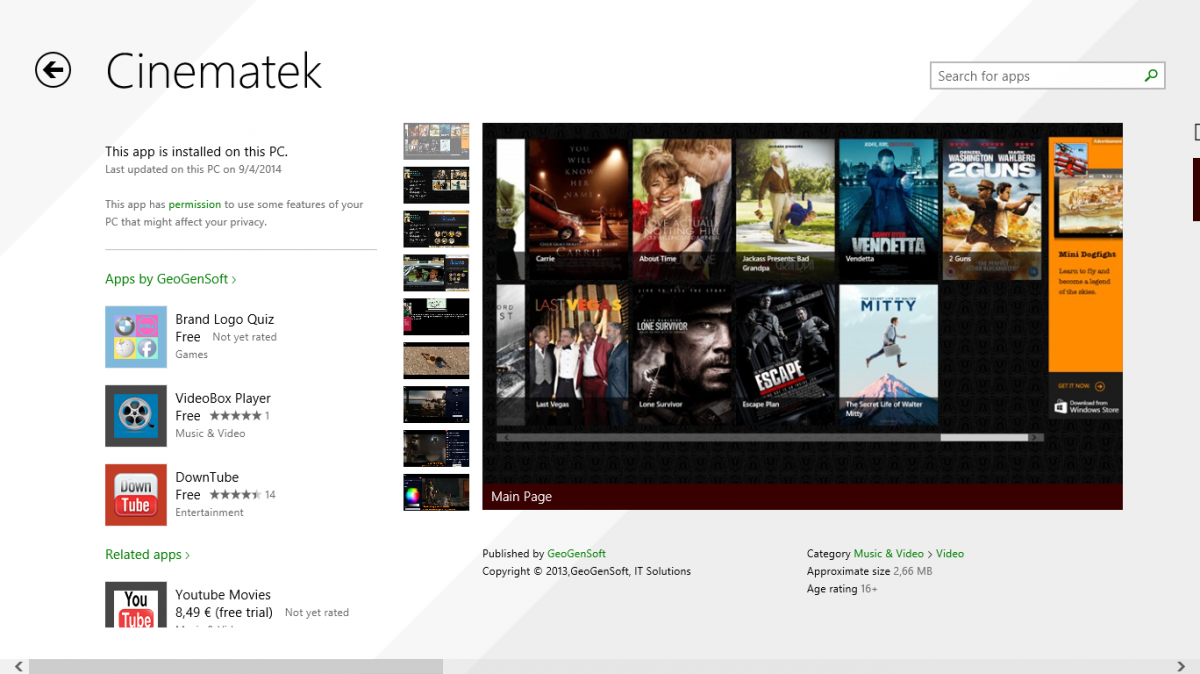Click the DownTube star rating

click(234, 495)
